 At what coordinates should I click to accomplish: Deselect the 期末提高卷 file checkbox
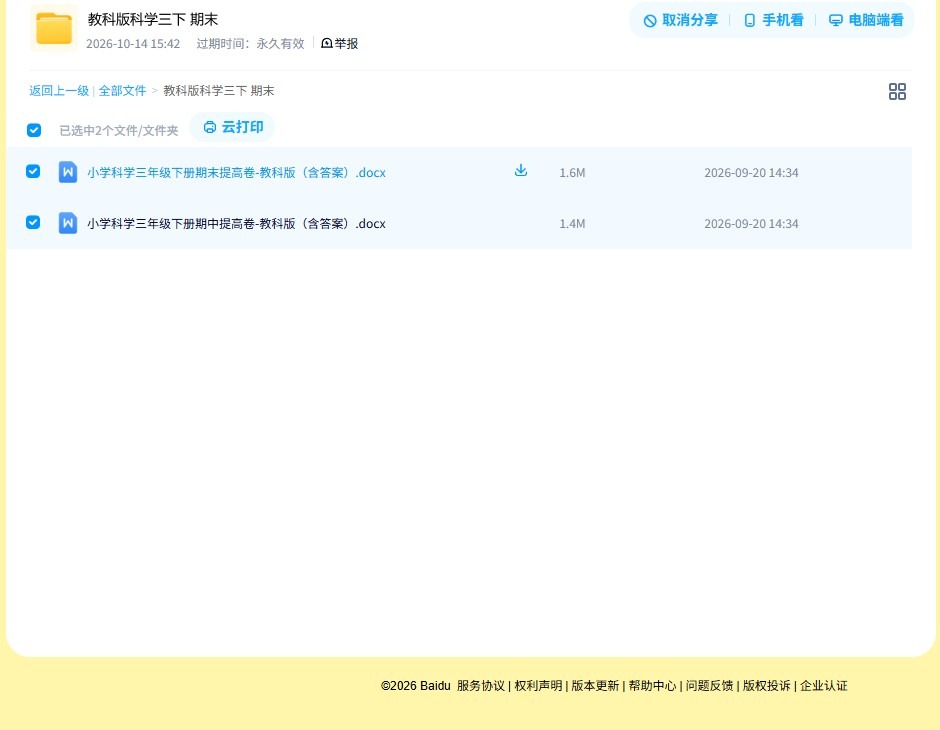coord(33,171)
